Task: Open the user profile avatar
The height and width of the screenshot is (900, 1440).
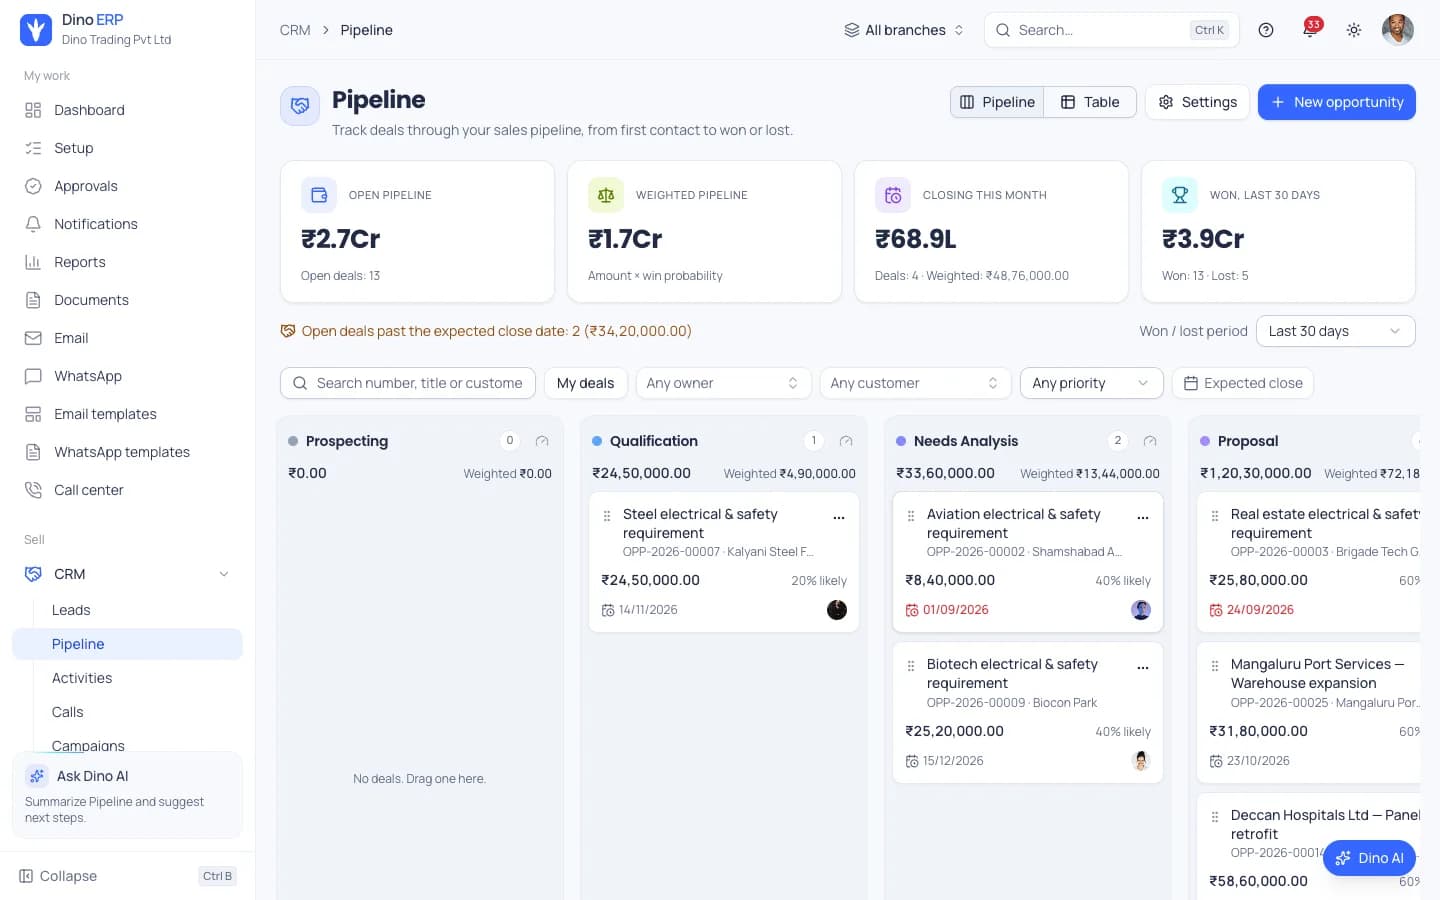Action: 1398,30
